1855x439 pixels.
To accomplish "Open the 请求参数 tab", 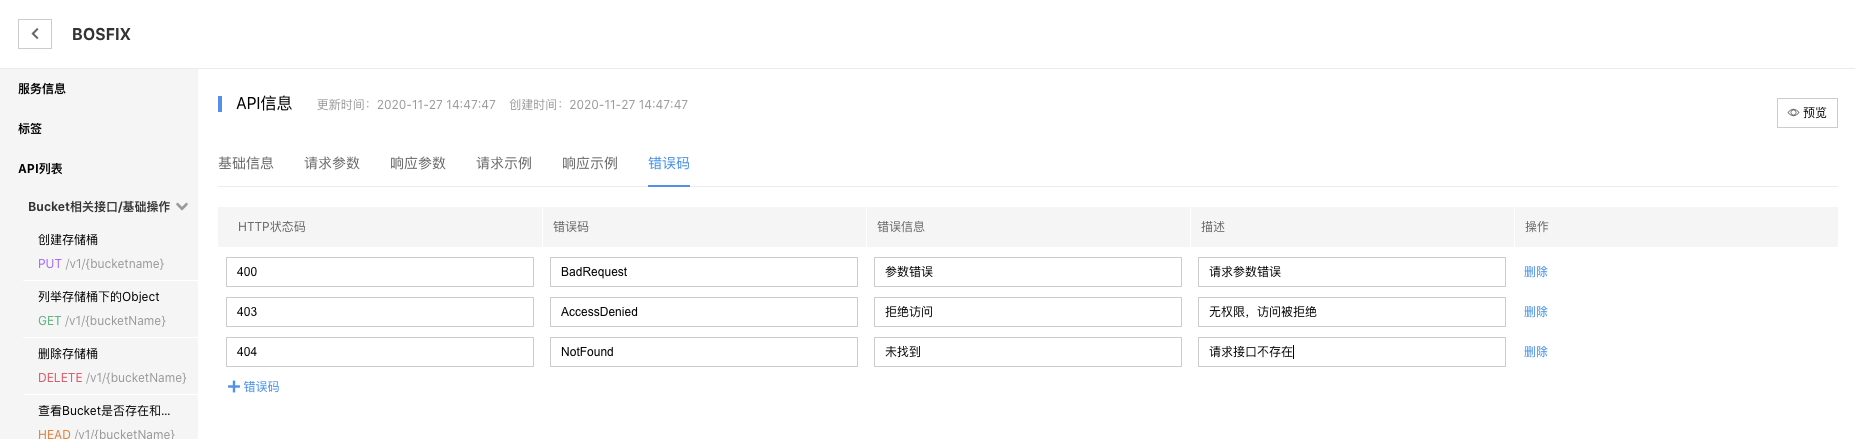I will [332, 163].
